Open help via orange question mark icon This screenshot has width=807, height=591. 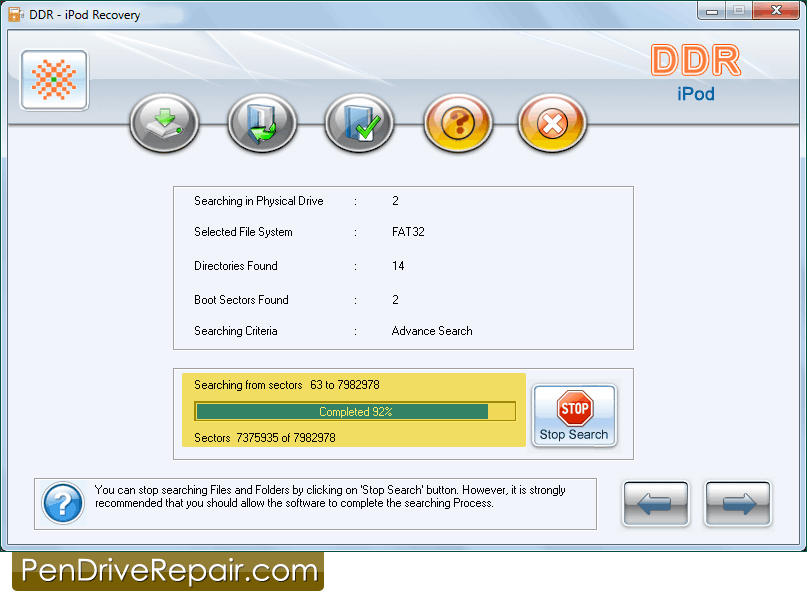point(458,123)
